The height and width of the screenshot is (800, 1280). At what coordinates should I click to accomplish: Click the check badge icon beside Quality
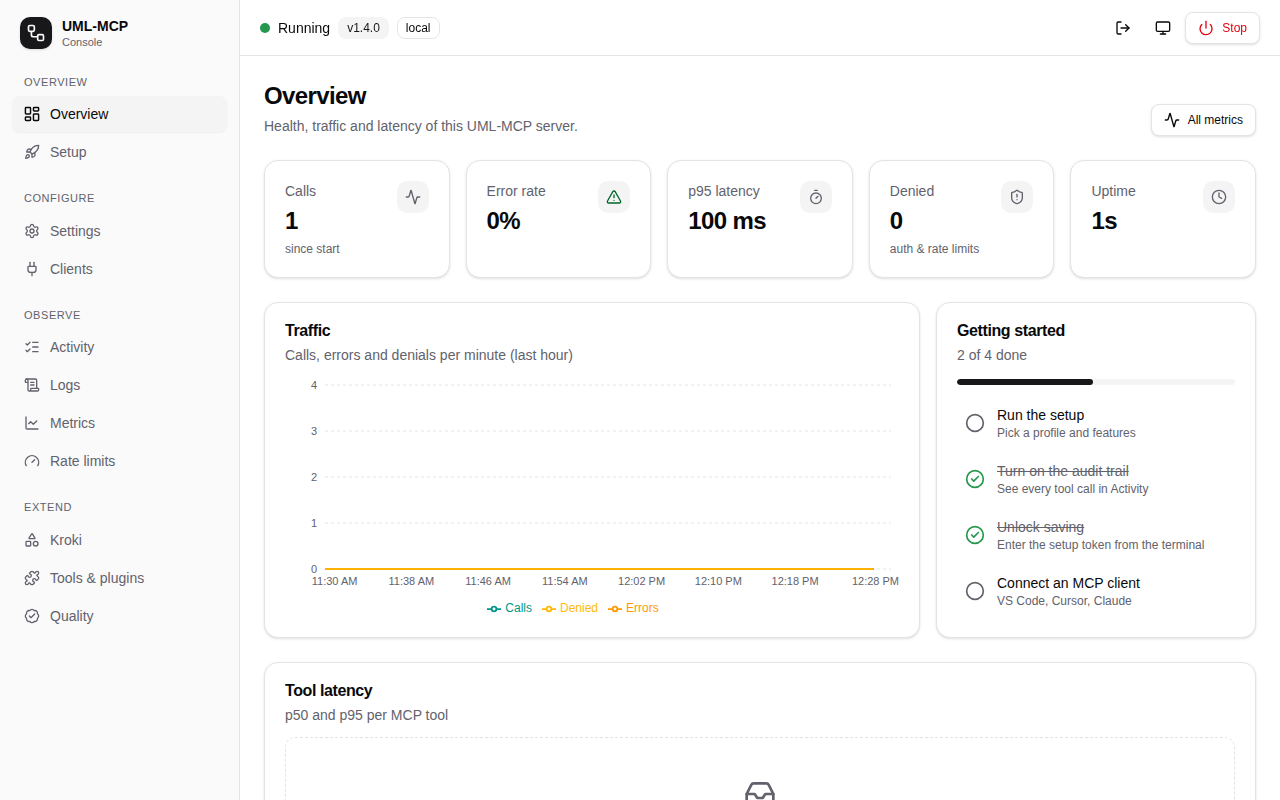coord(32,616)
